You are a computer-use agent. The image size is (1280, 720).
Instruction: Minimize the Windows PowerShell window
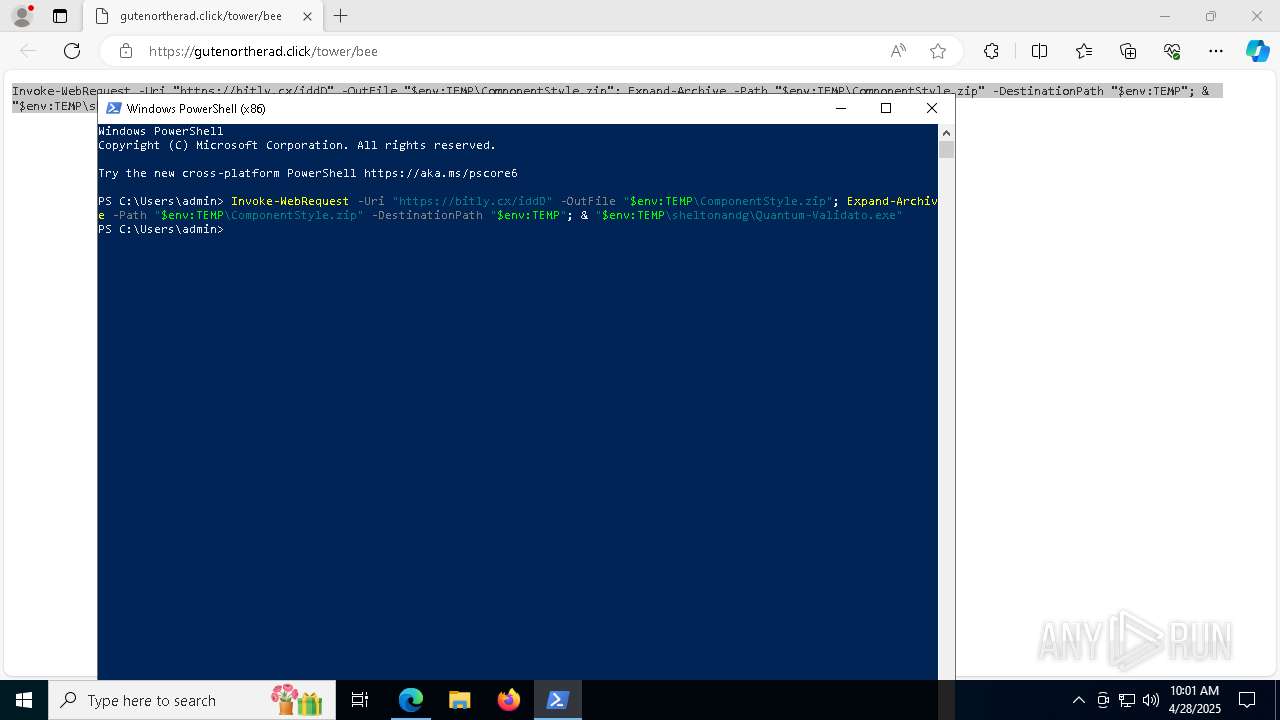click(840, 108)
